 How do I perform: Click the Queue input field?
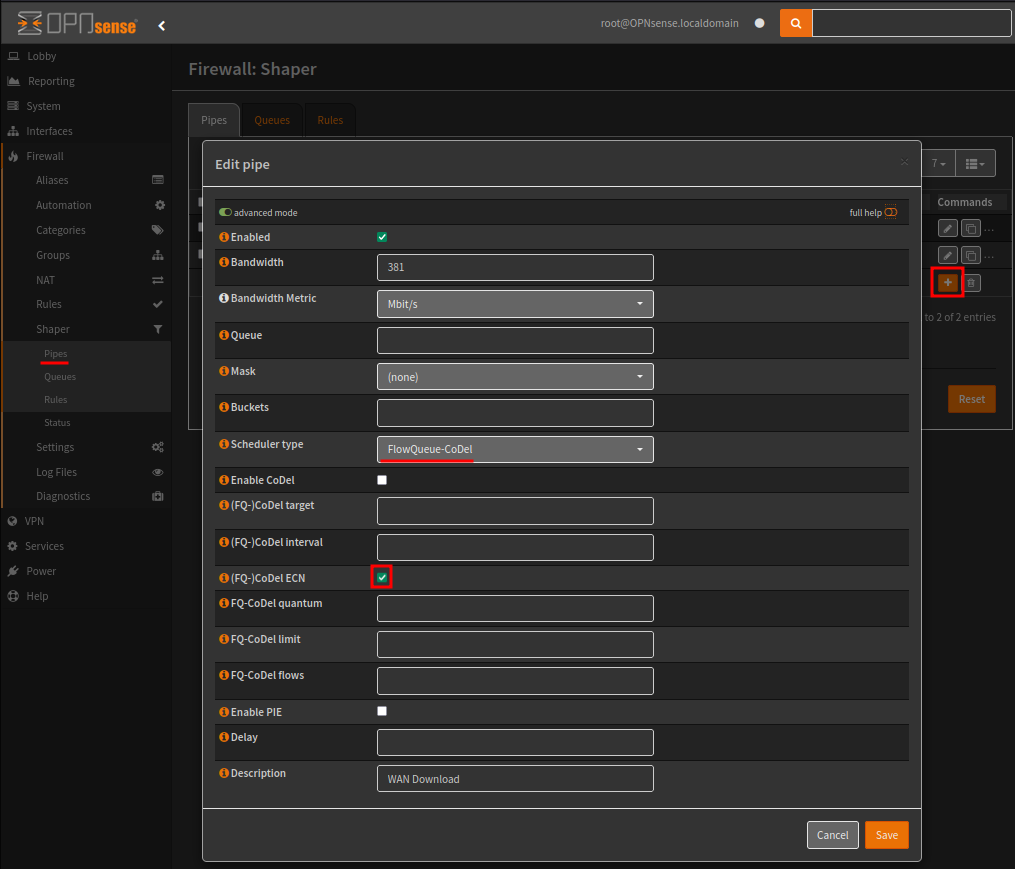(515, 341)
